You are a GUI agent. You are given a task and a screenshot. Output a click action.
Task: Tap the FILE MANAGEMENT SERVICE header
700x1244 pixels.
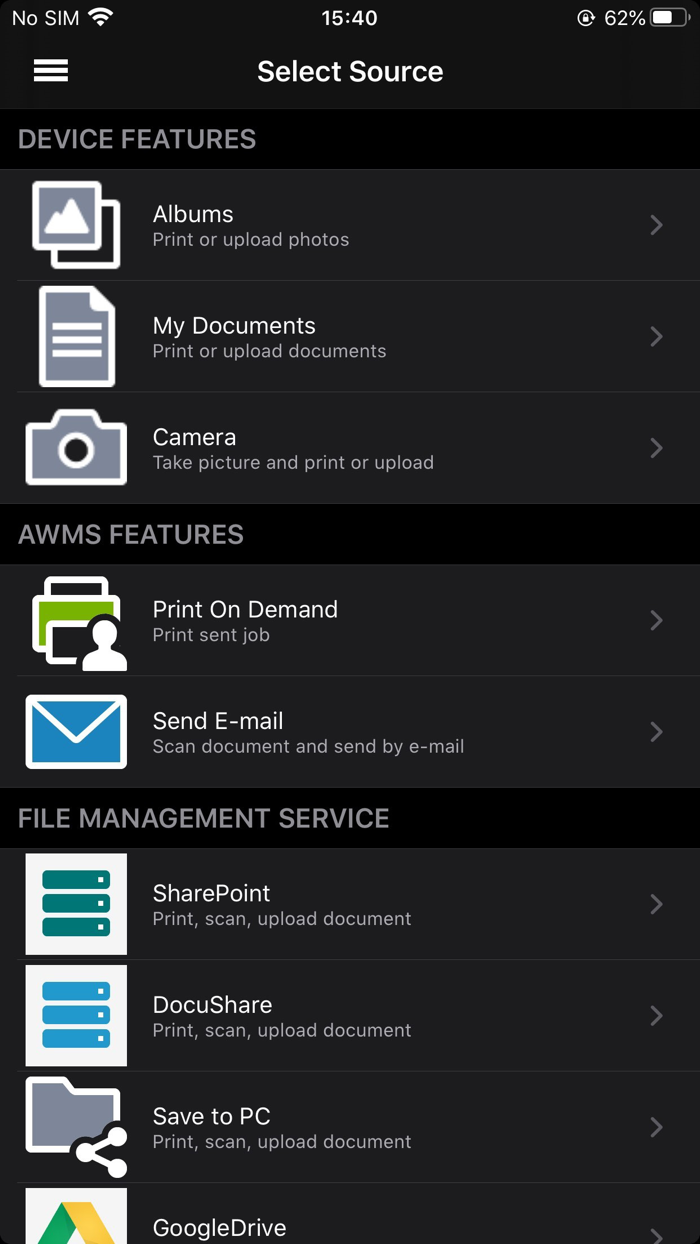click(x=204, y=819)
